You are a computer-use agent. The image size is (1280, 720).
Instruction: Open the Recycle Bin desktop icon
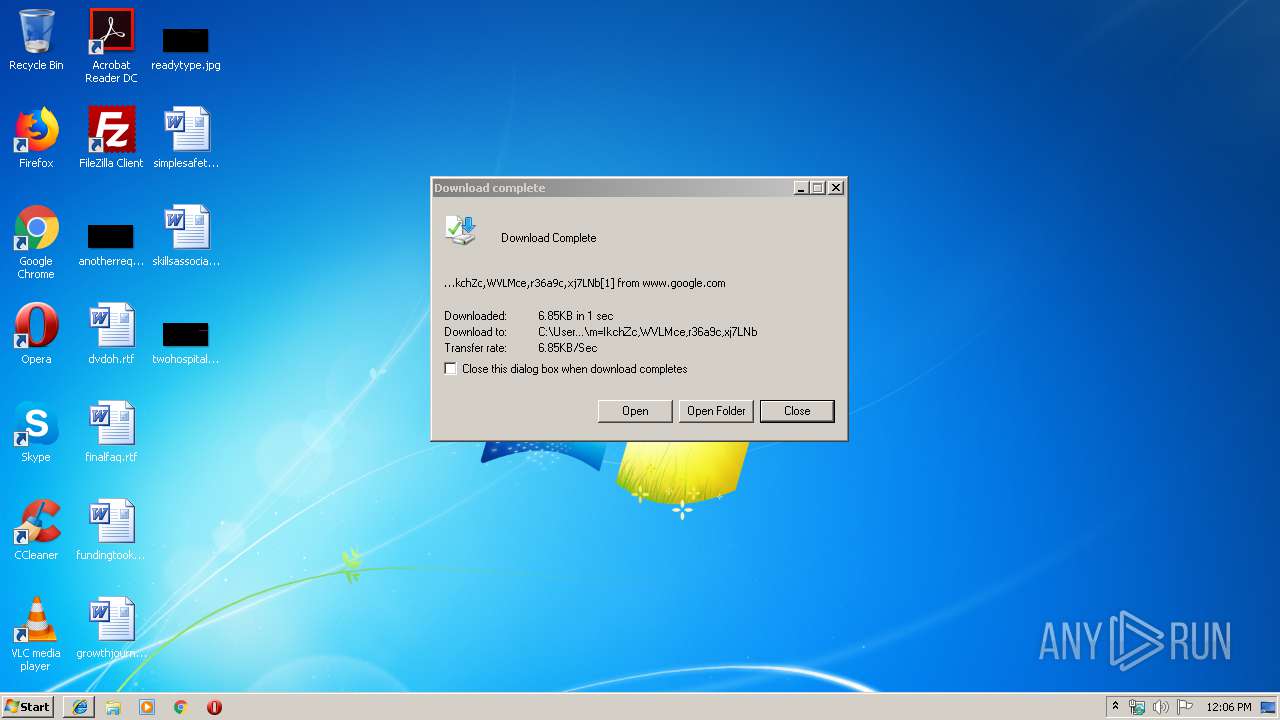point(36,40)
